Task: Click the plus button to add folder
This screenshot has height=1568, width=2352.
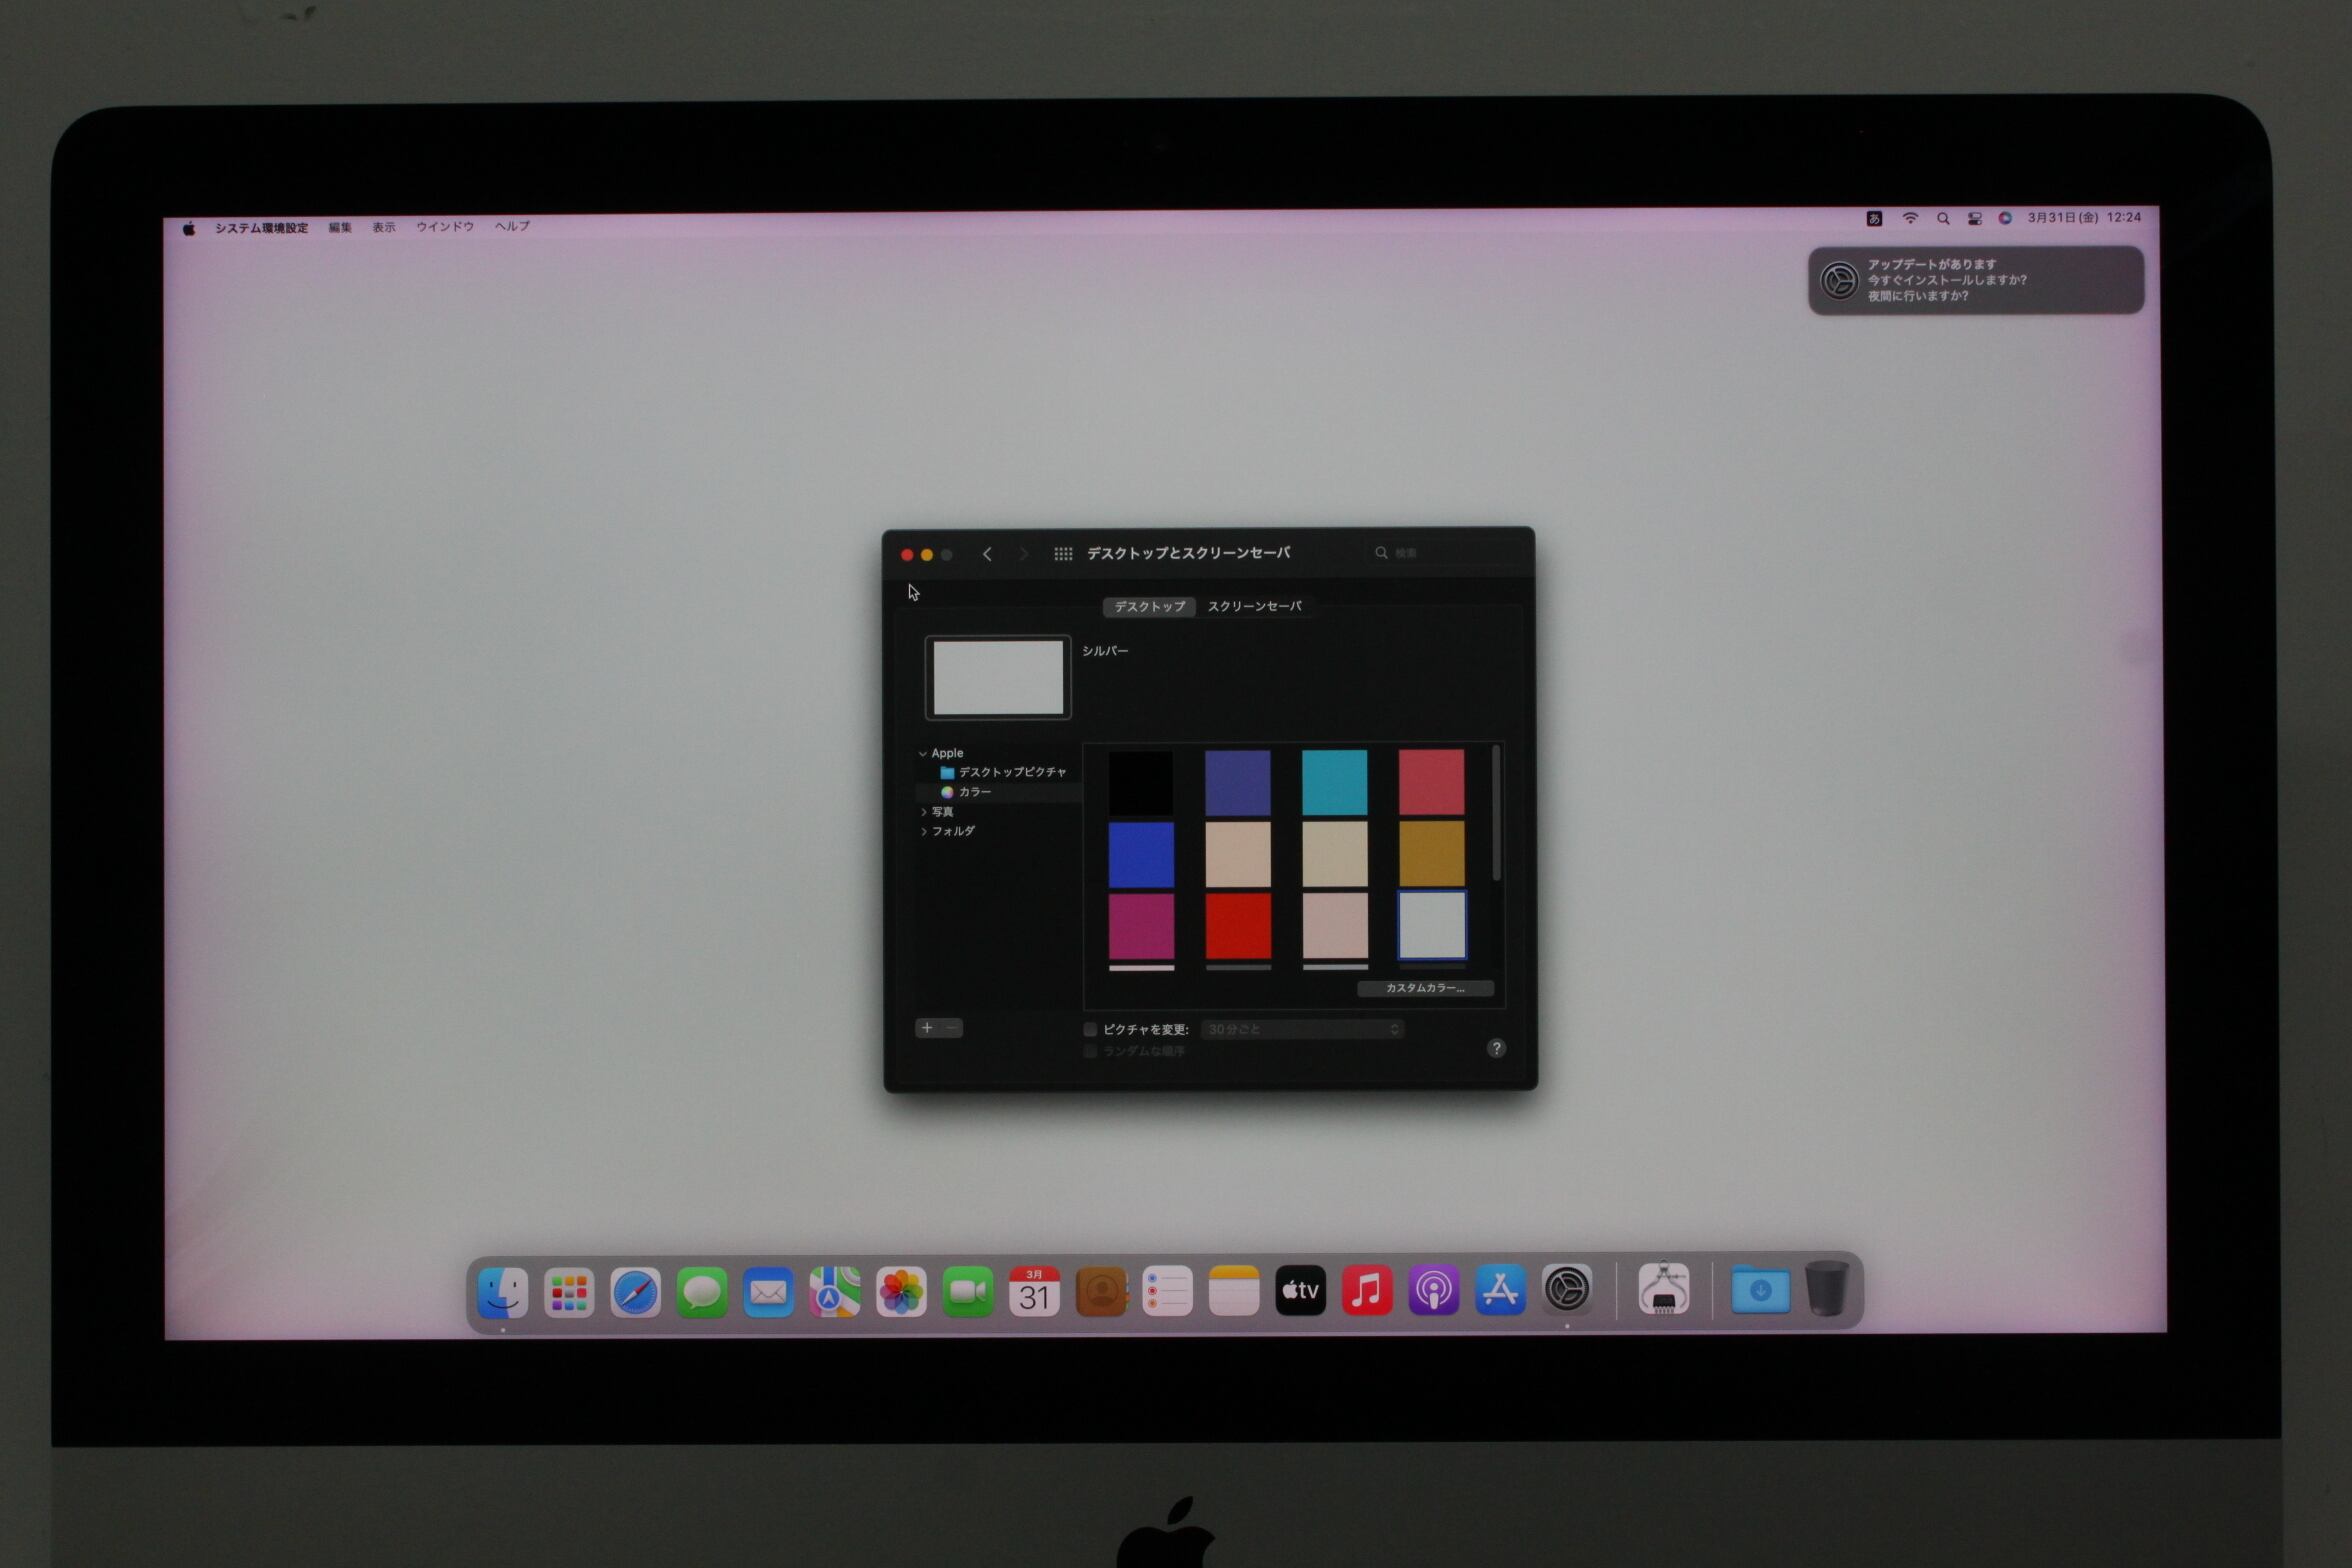Action: click(927, 1028)
